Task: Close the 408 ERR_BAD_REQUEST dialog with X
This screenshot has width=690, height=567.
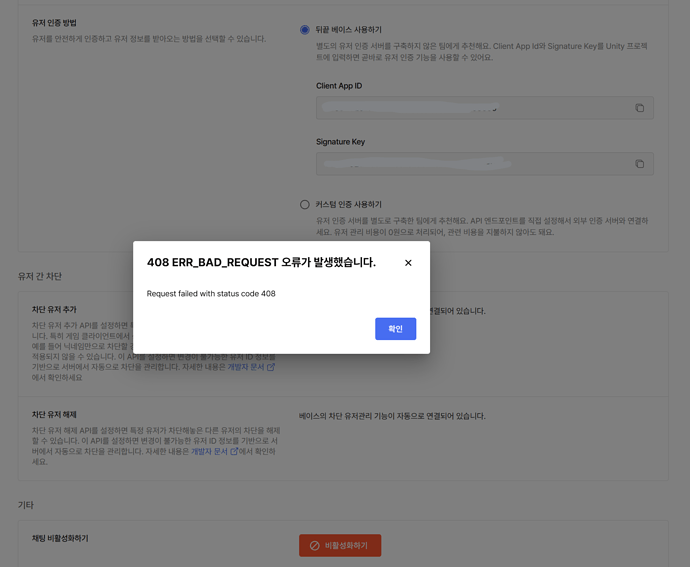Action: [x=408, y=263]
